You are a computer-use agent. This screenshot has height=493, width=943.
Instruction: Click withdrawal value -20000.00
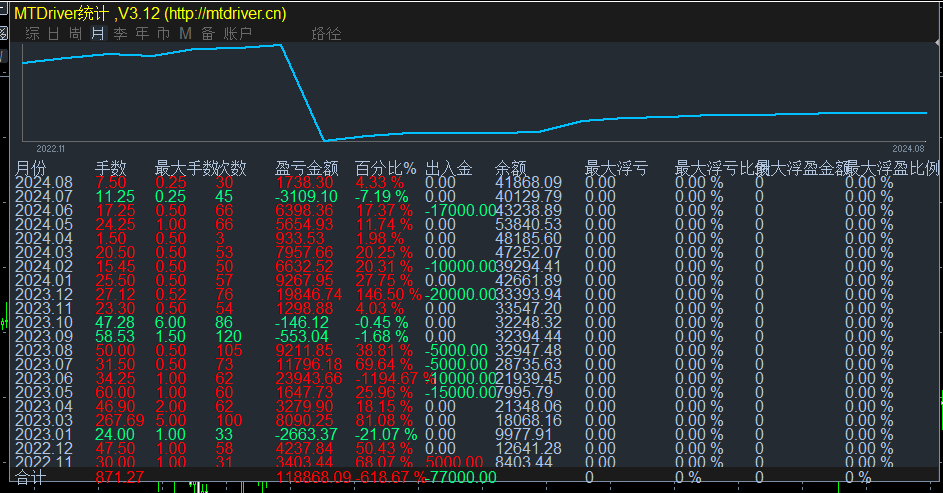[x=461, y=295]
